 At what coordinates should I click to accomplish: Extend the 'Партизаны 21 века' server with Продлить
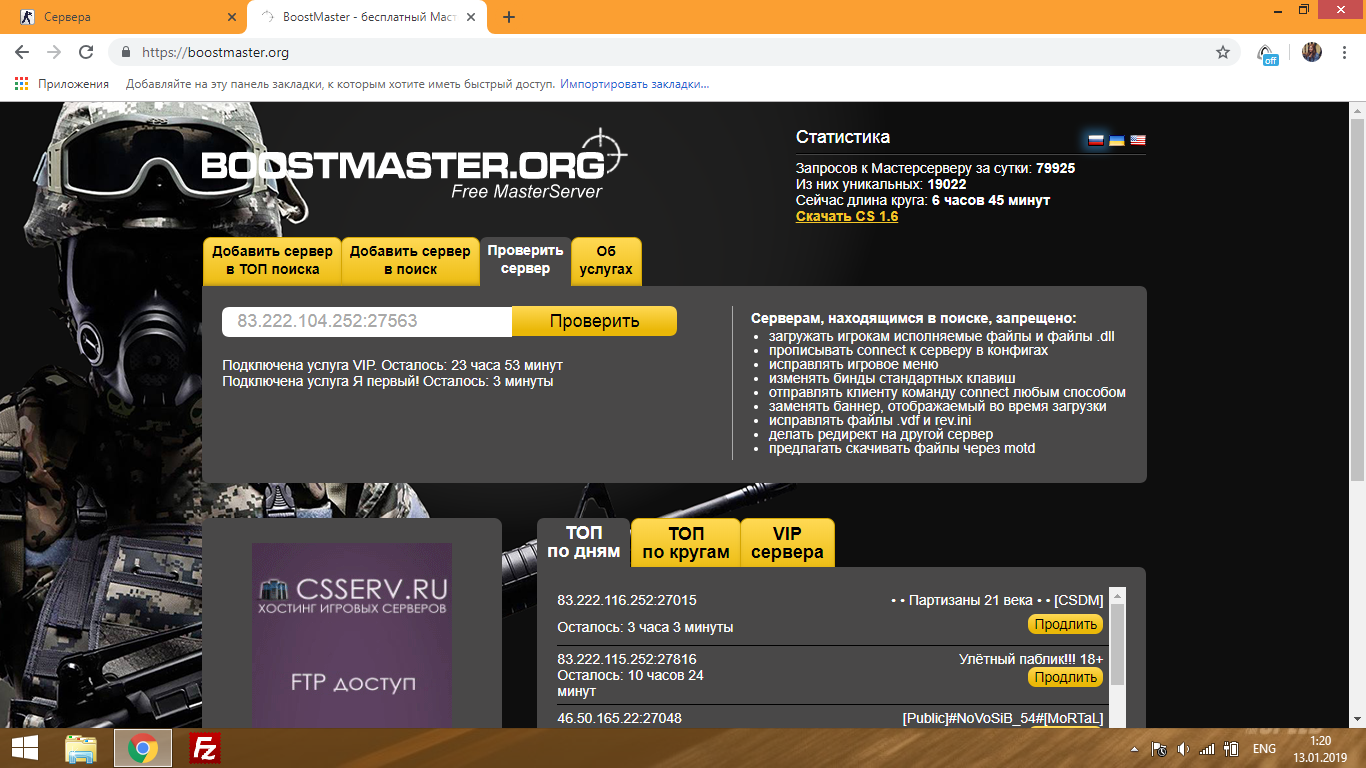1065,624
